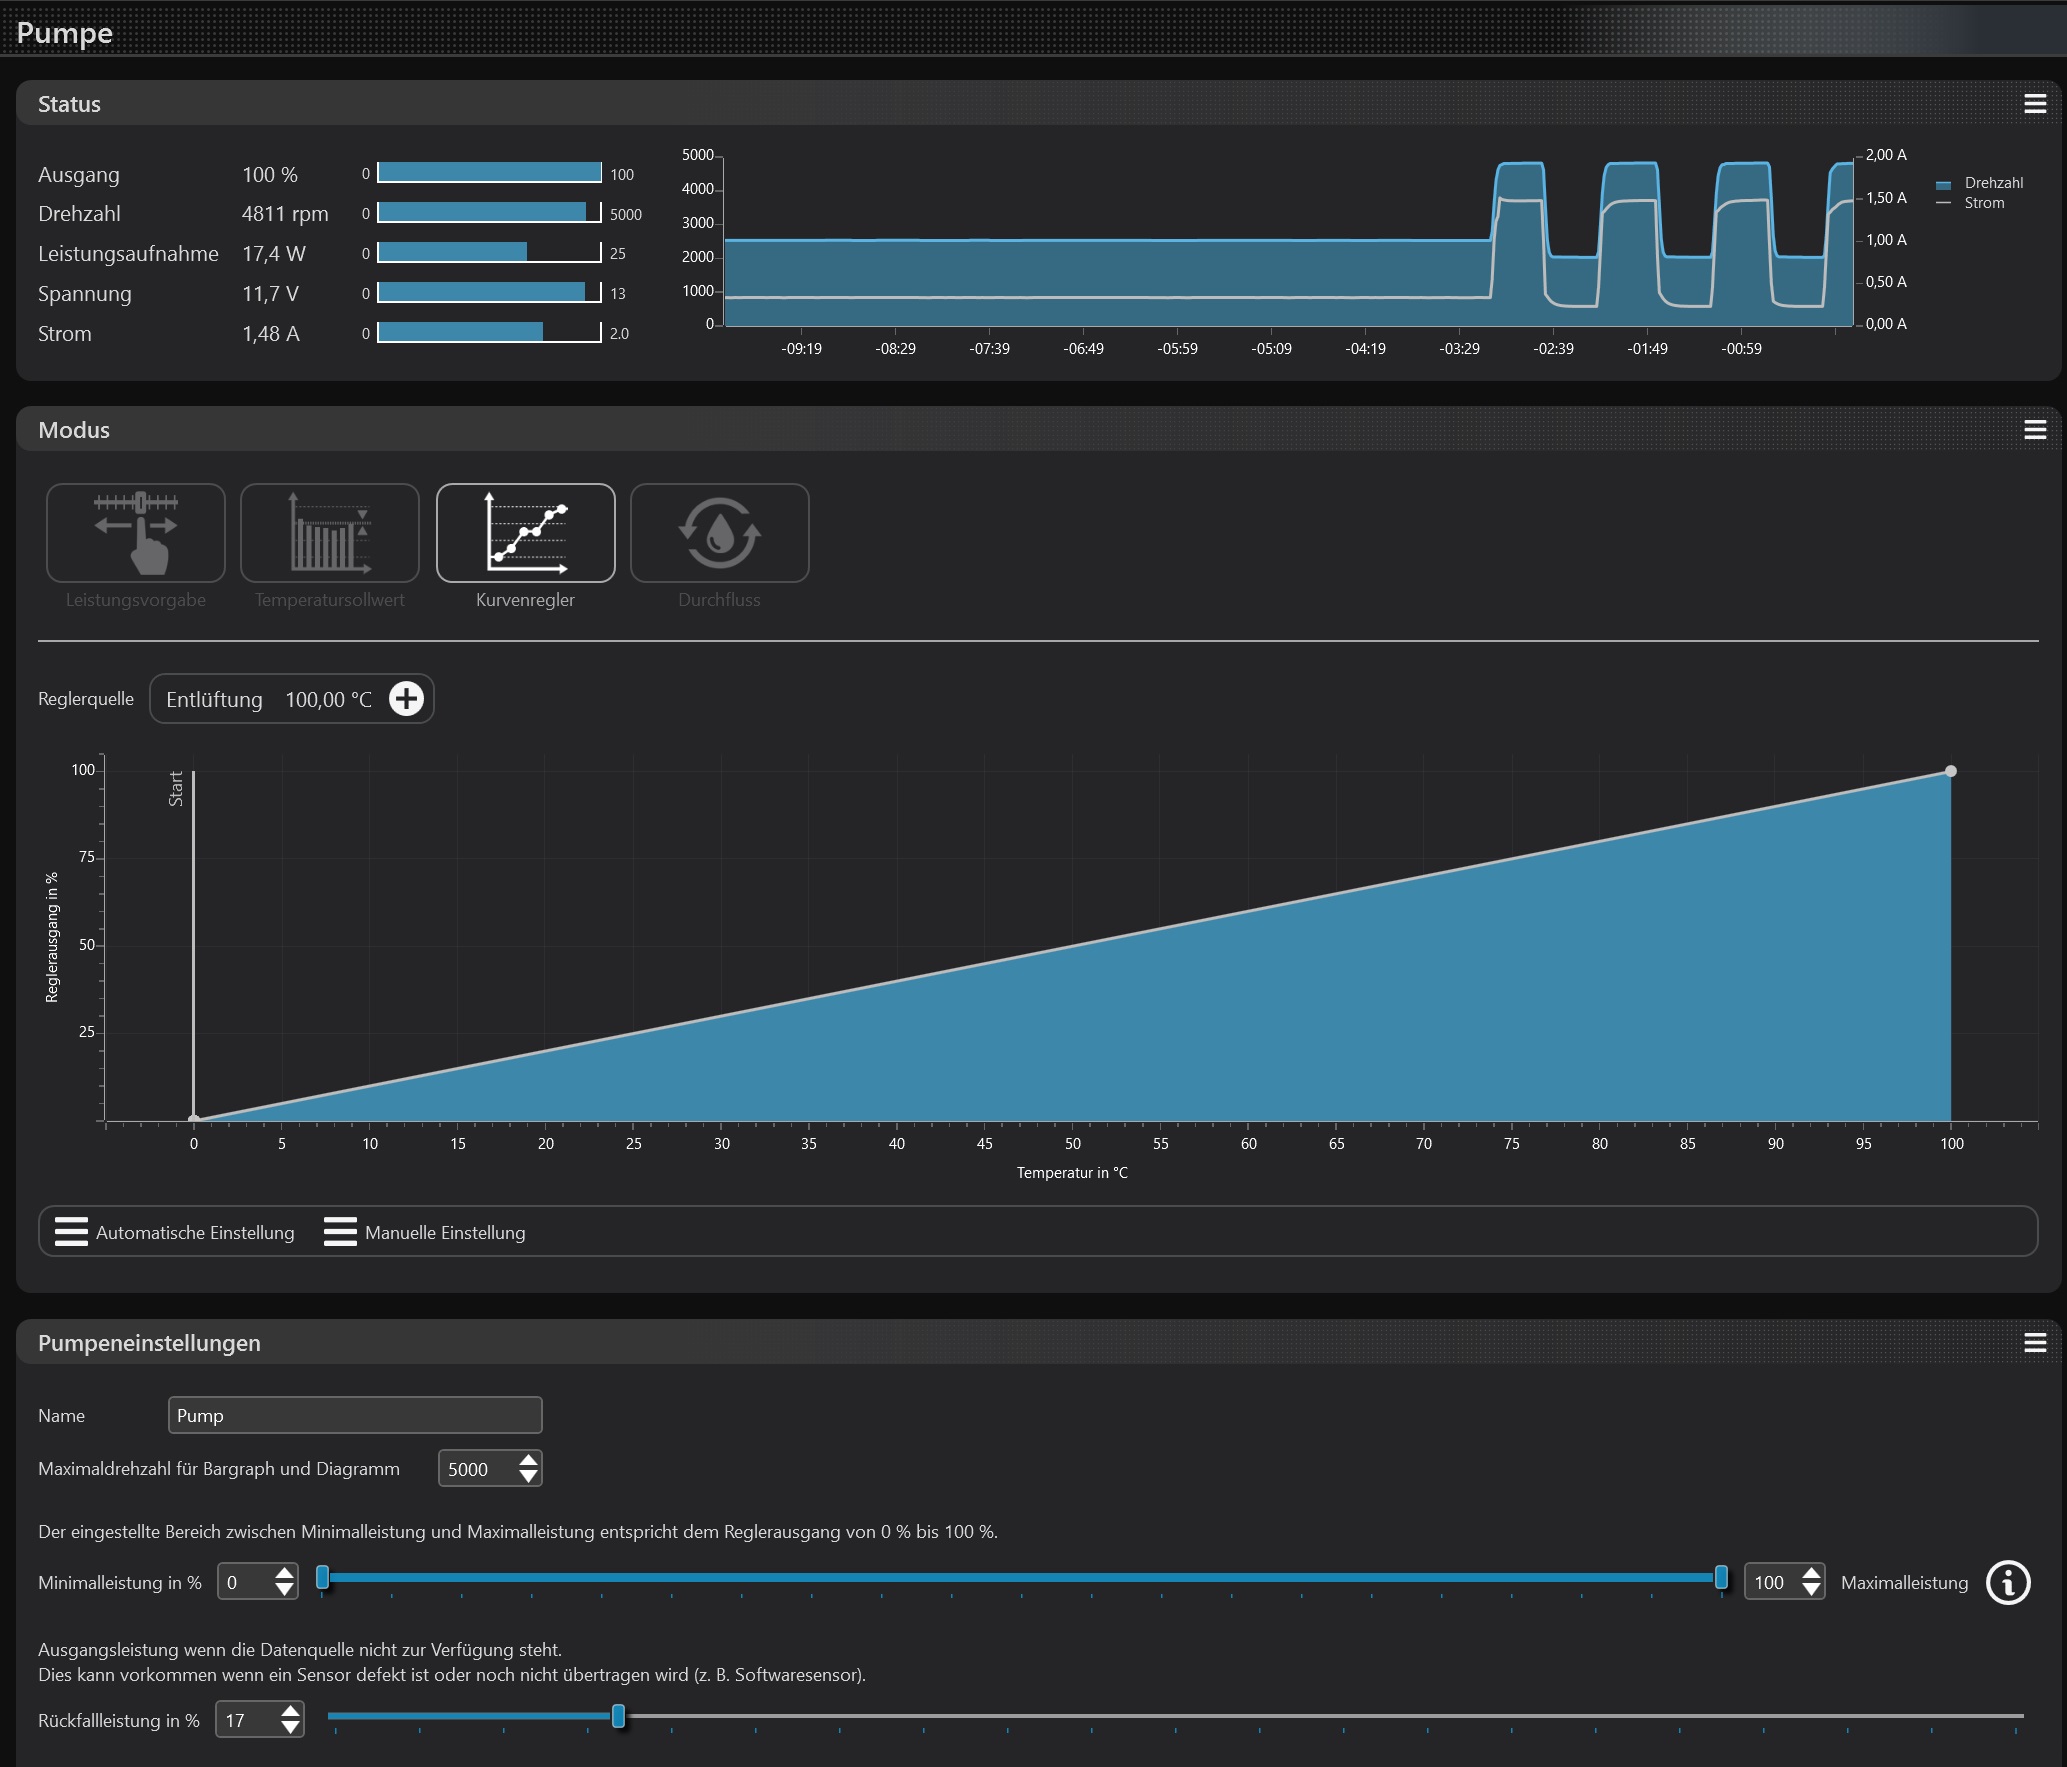Decrease the Maximalleistung value with the down arrow
2067x1767 pixels.
(x=1811, y=1590)
